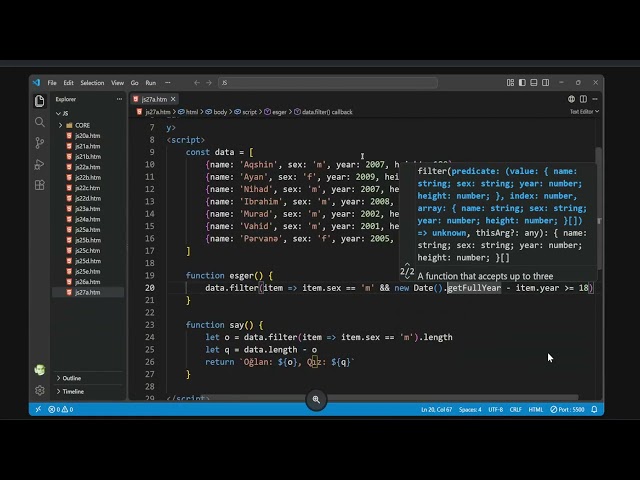
Task: Open js20a.htm in Explorer
Action: coord(88,136)
